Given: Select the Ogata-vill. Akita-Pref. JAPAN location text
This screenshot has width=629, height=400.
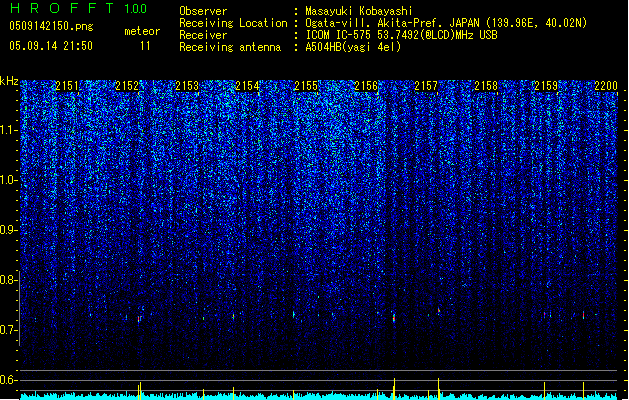Looking at the screenshot, I should (446, 23).
